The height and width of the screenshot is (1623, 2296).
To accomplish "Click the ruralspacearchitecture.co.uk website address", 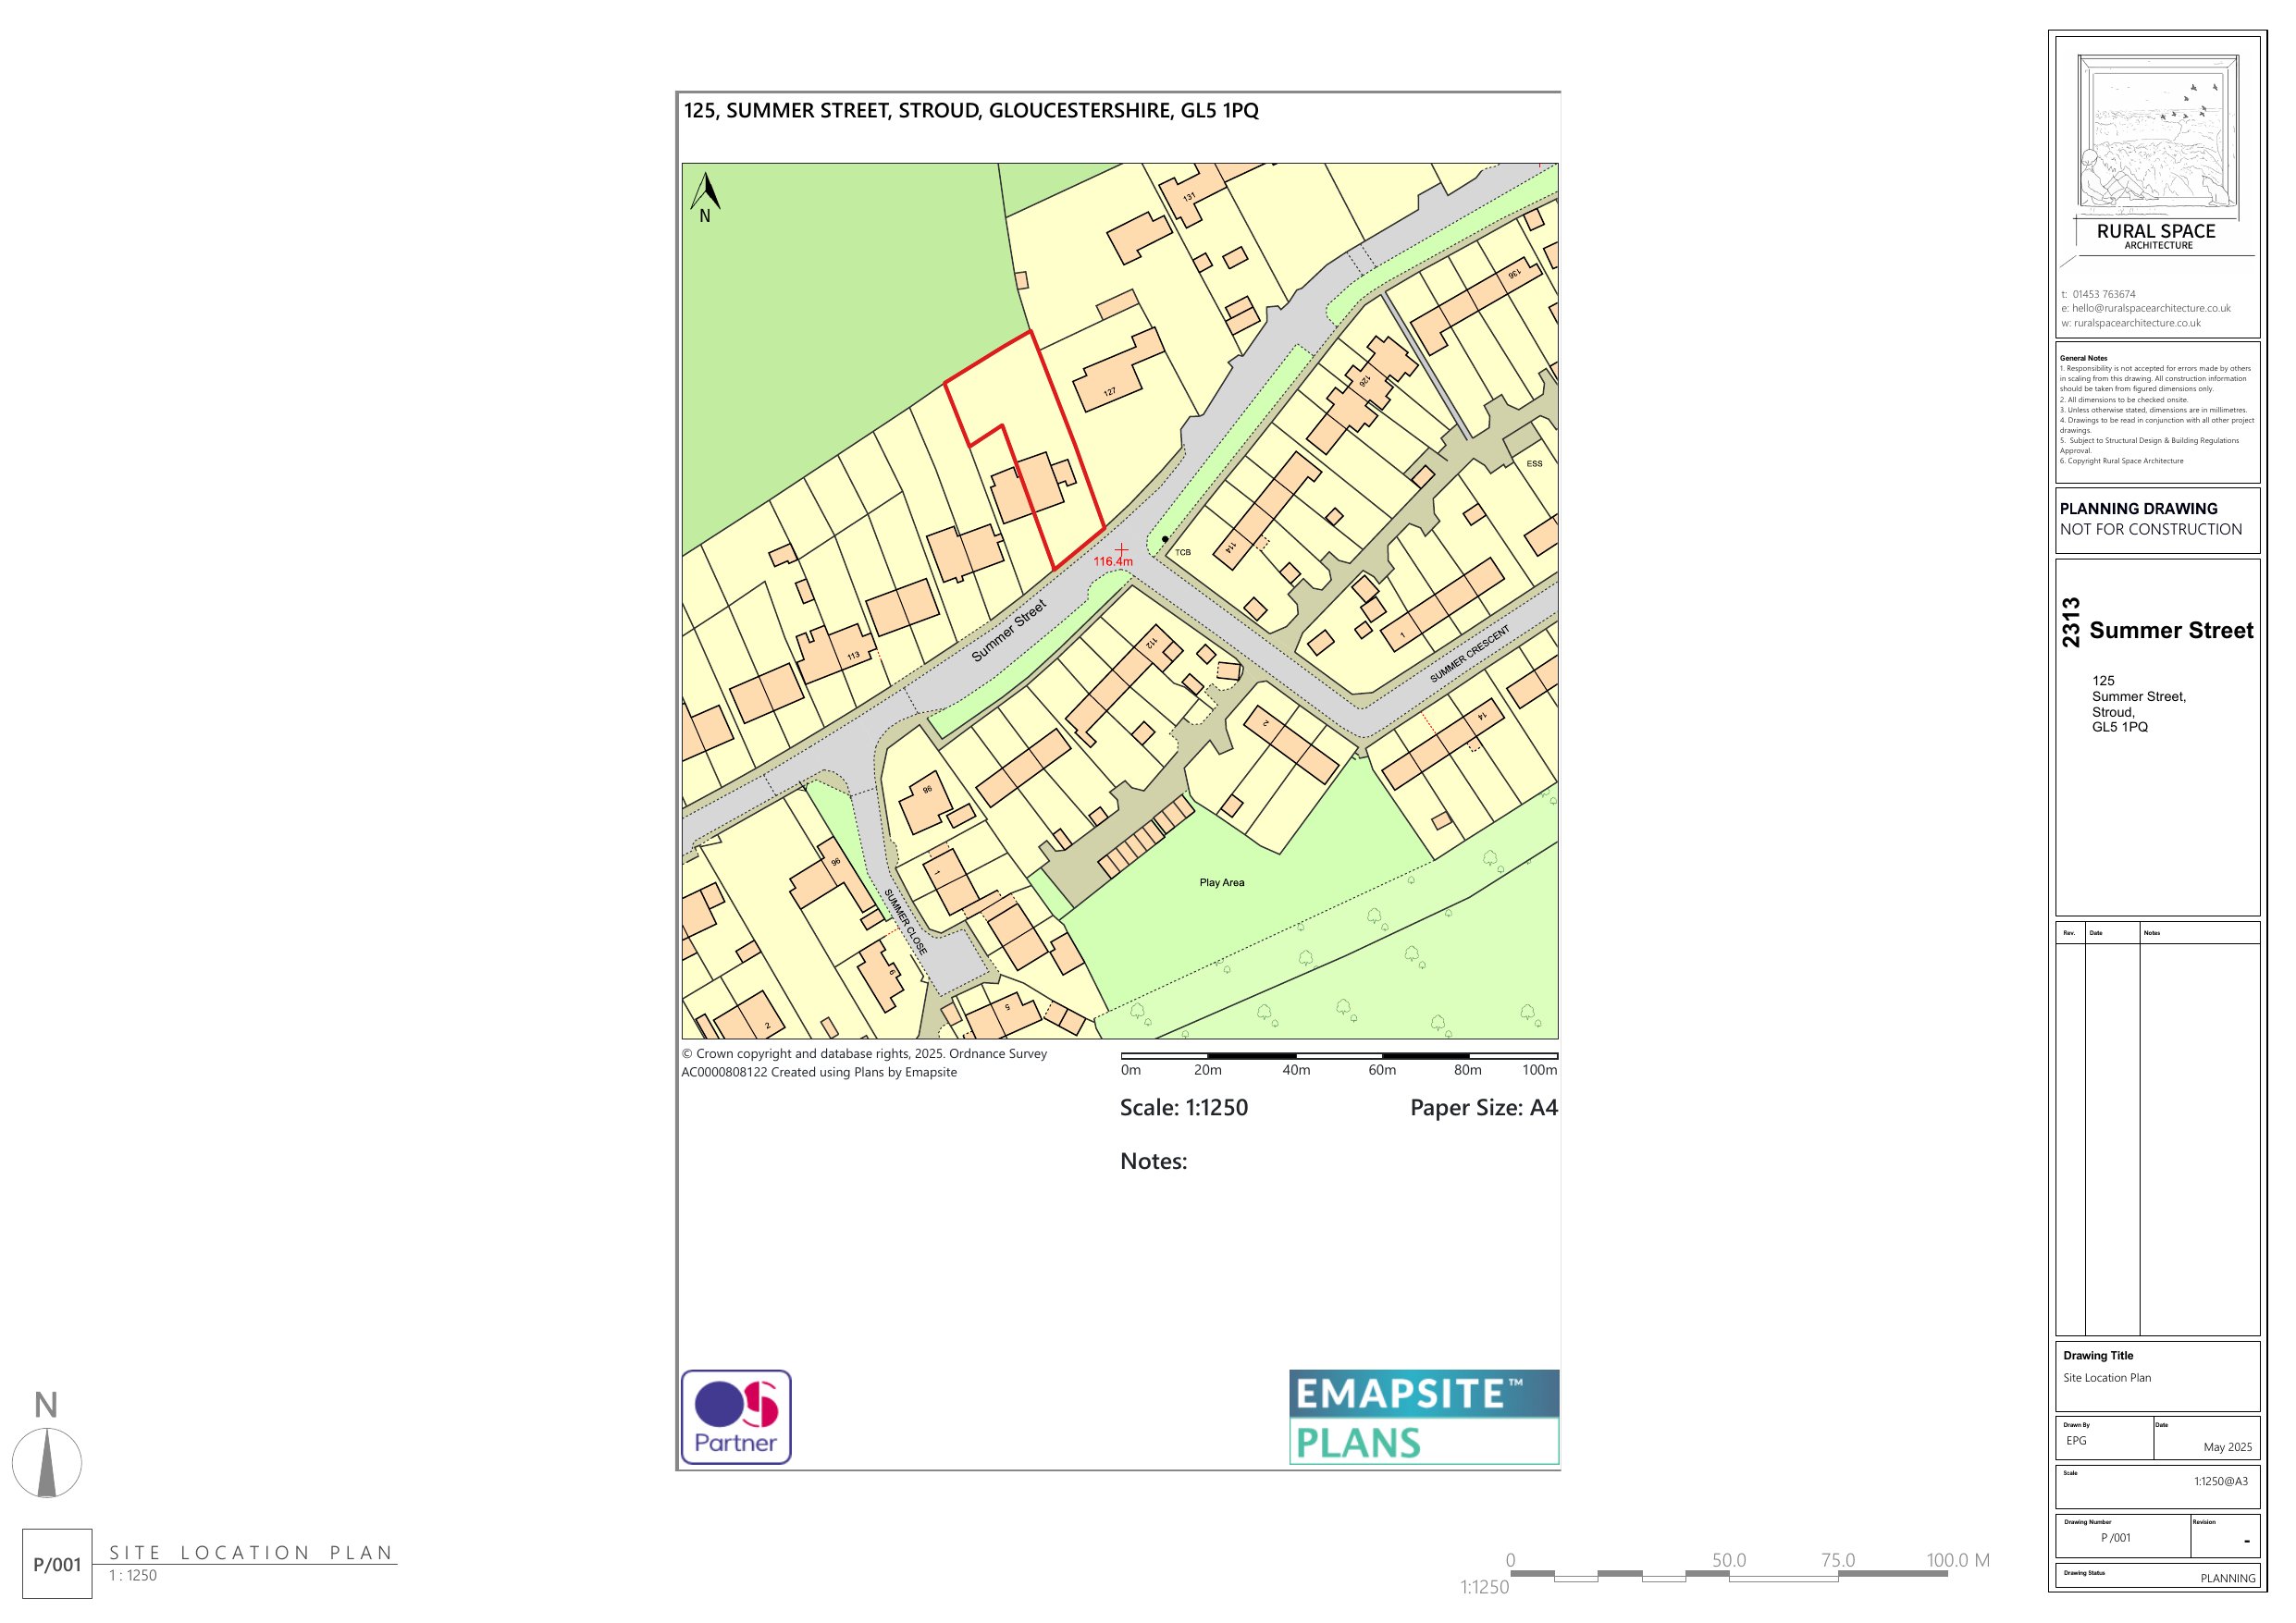I will [x=2136, y=323].
